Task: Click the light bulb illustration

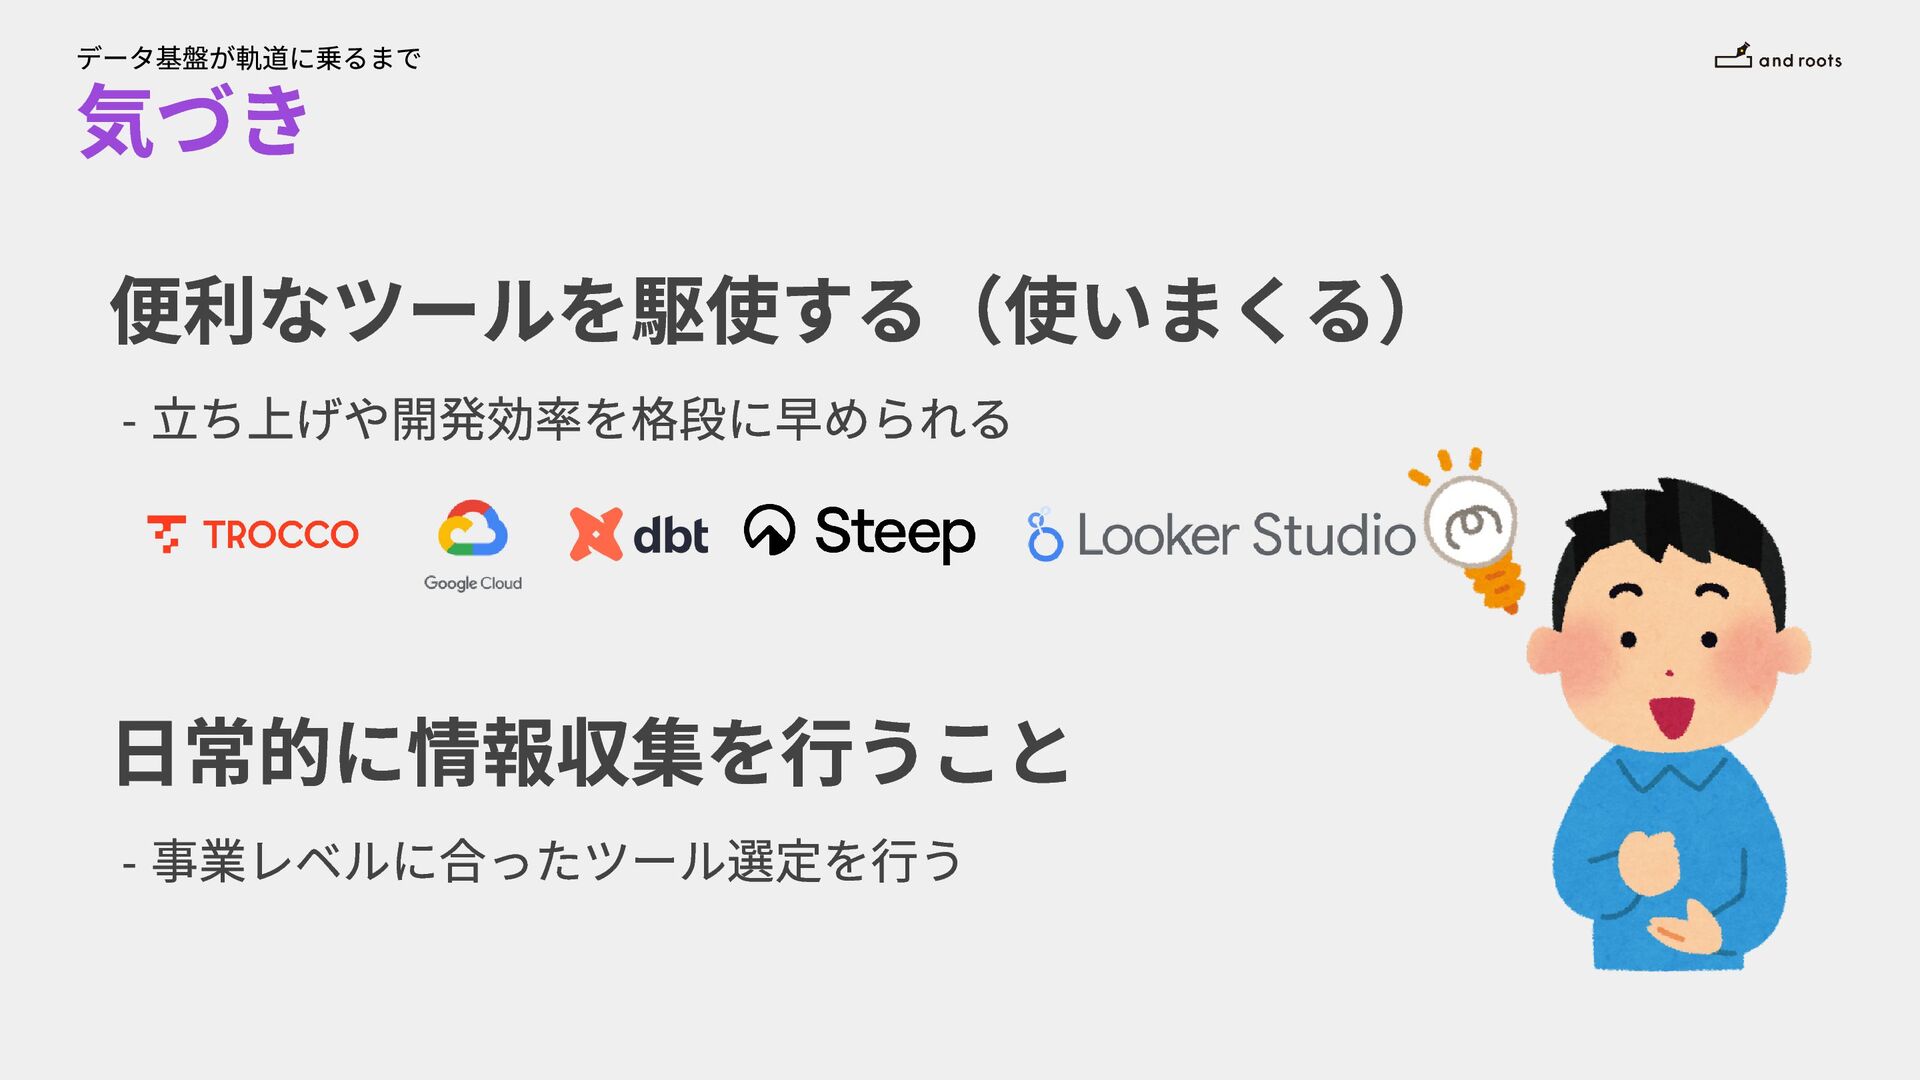Action: coord(1468,529)
